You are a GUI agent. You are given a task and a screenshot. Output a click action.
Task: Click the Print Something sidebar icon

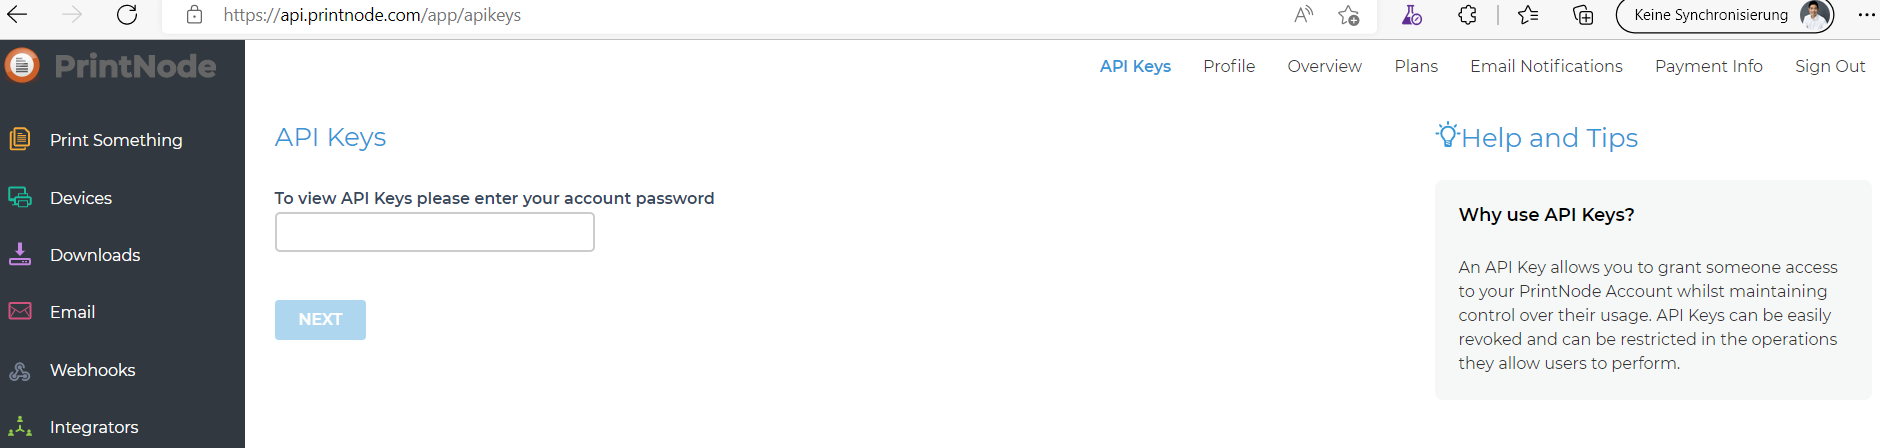[x=20, y=139]
